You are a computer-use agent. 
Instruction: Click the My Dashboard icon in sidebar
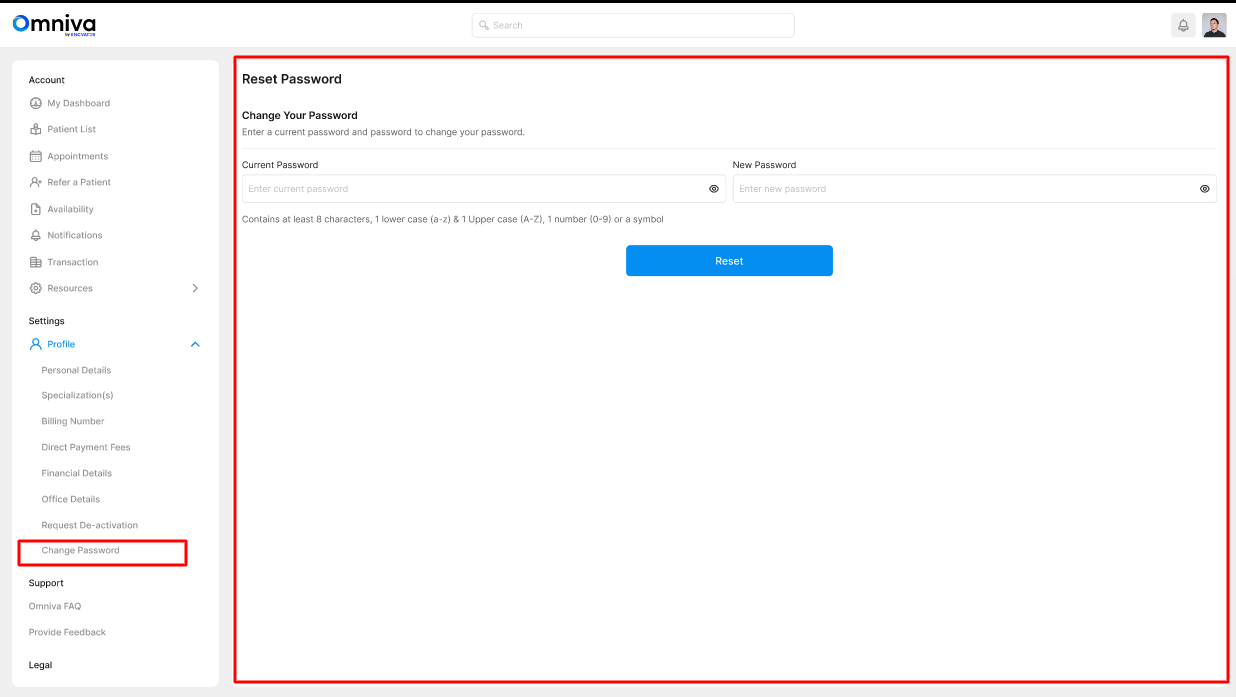(36, 103)
